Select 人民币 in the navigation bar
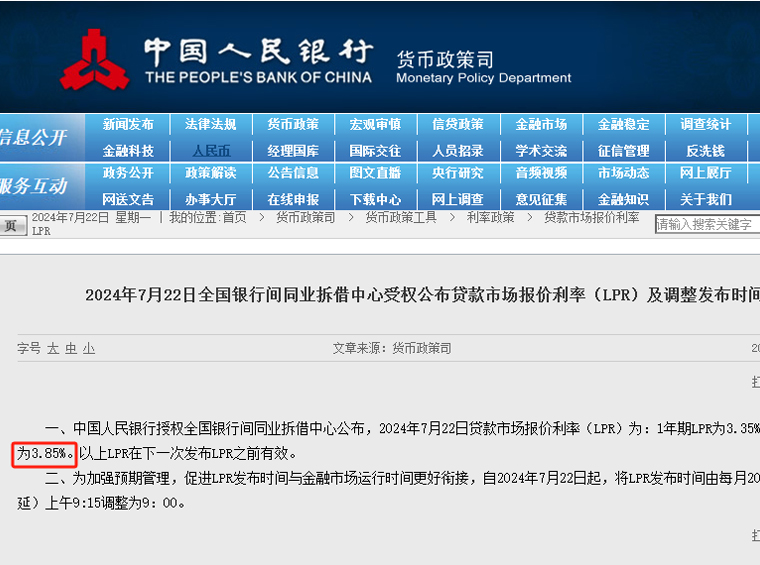The image size is (760, 565). [x=210, y=151]
